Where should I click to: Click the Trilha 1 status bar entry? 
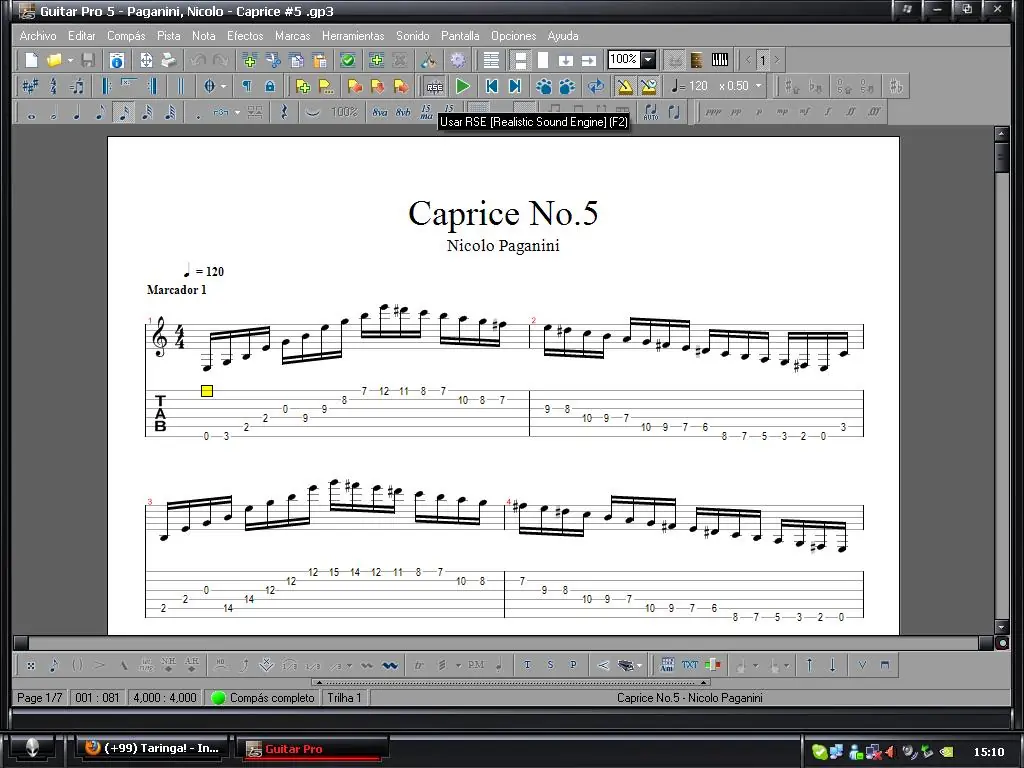pos(344,698)
